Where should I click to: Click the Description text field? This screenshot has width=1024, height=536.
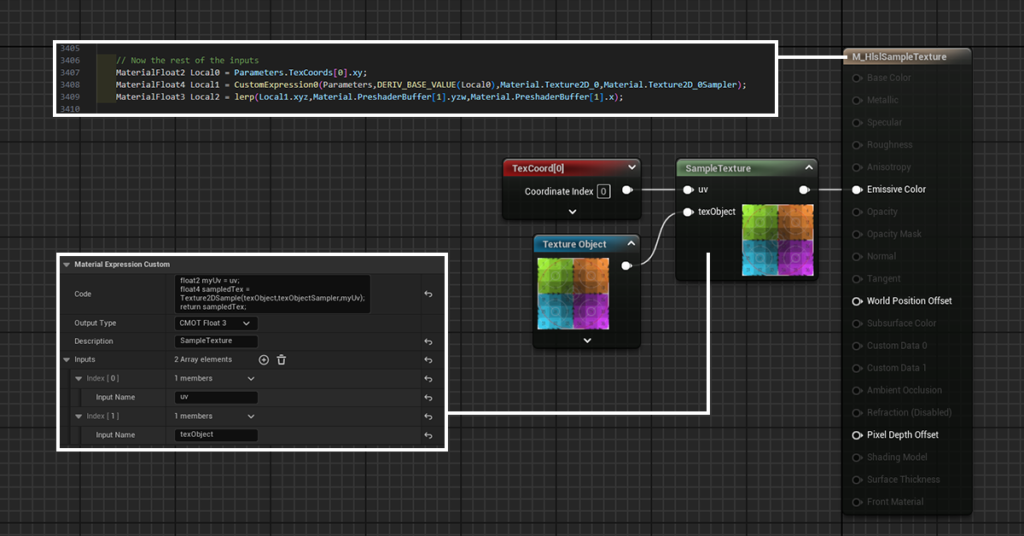pyautogui.click(x=217, y=341)
